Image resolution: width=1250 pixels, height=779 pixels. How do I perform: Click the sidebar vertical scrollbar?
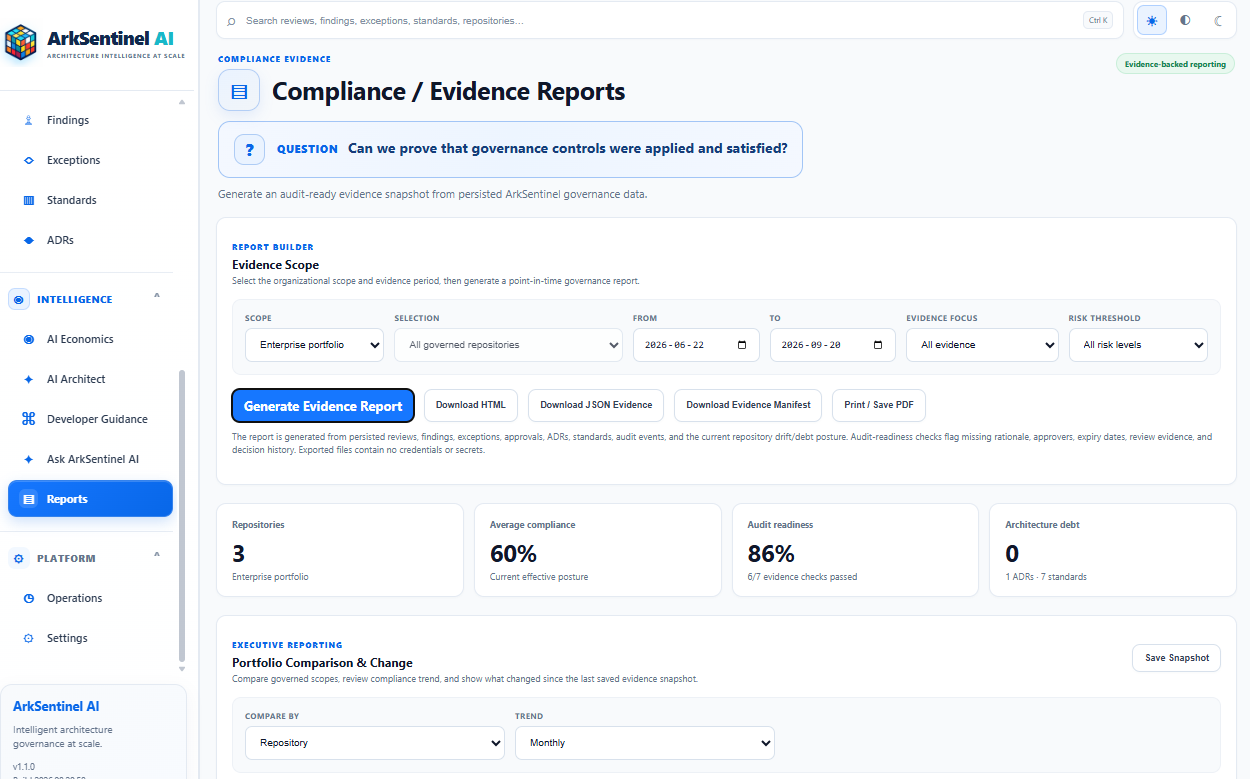tap(181, 515)
